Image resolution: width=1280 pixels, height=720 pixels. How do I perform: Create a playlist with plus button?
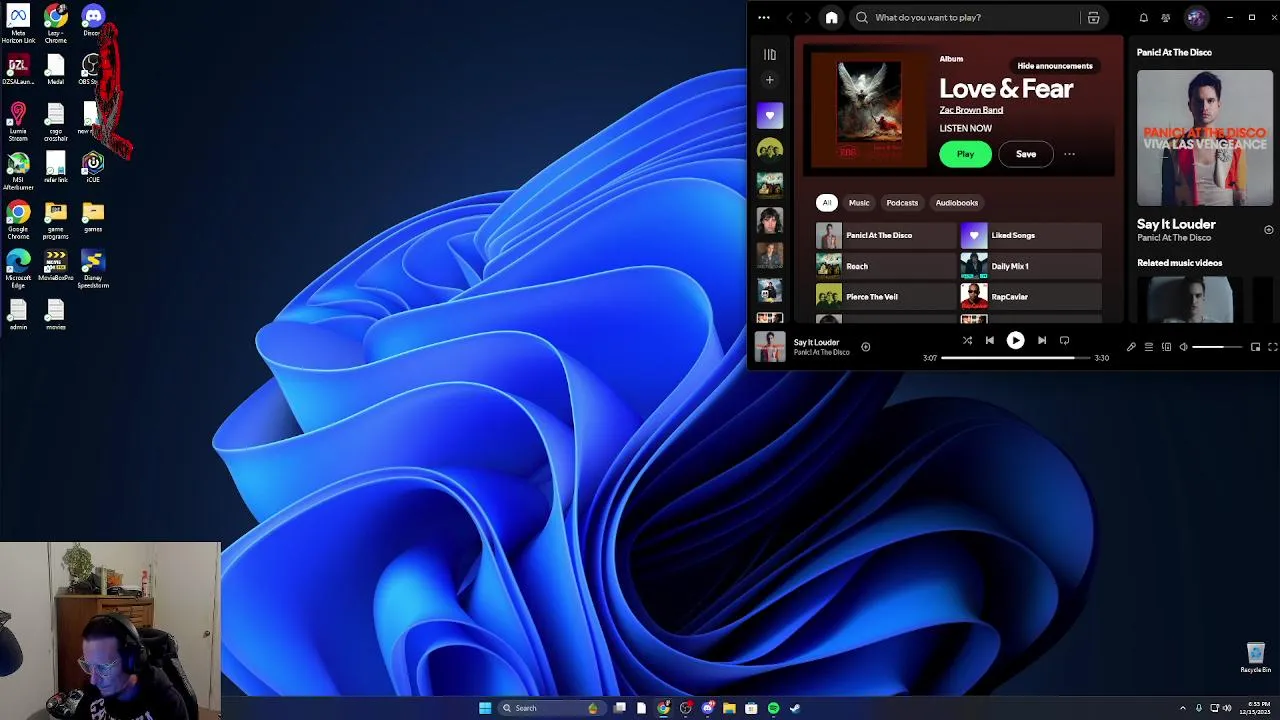[769, 80]
